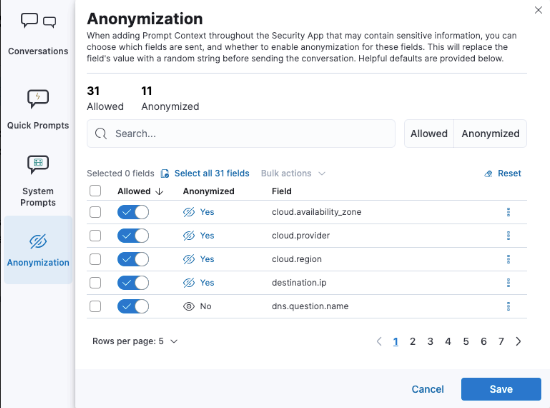Check the cloud.region row checkbox
The height and width of the screenshot is (408, 550).
[x=95, y=259]
